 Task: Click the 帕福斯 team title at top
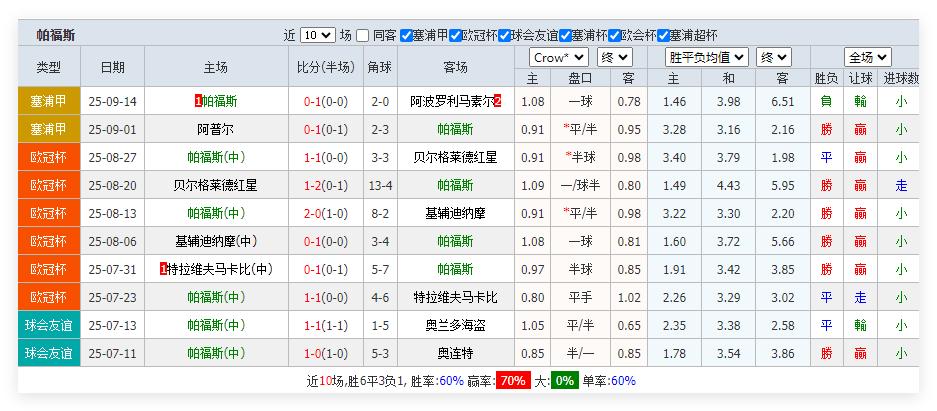(56, 35)
